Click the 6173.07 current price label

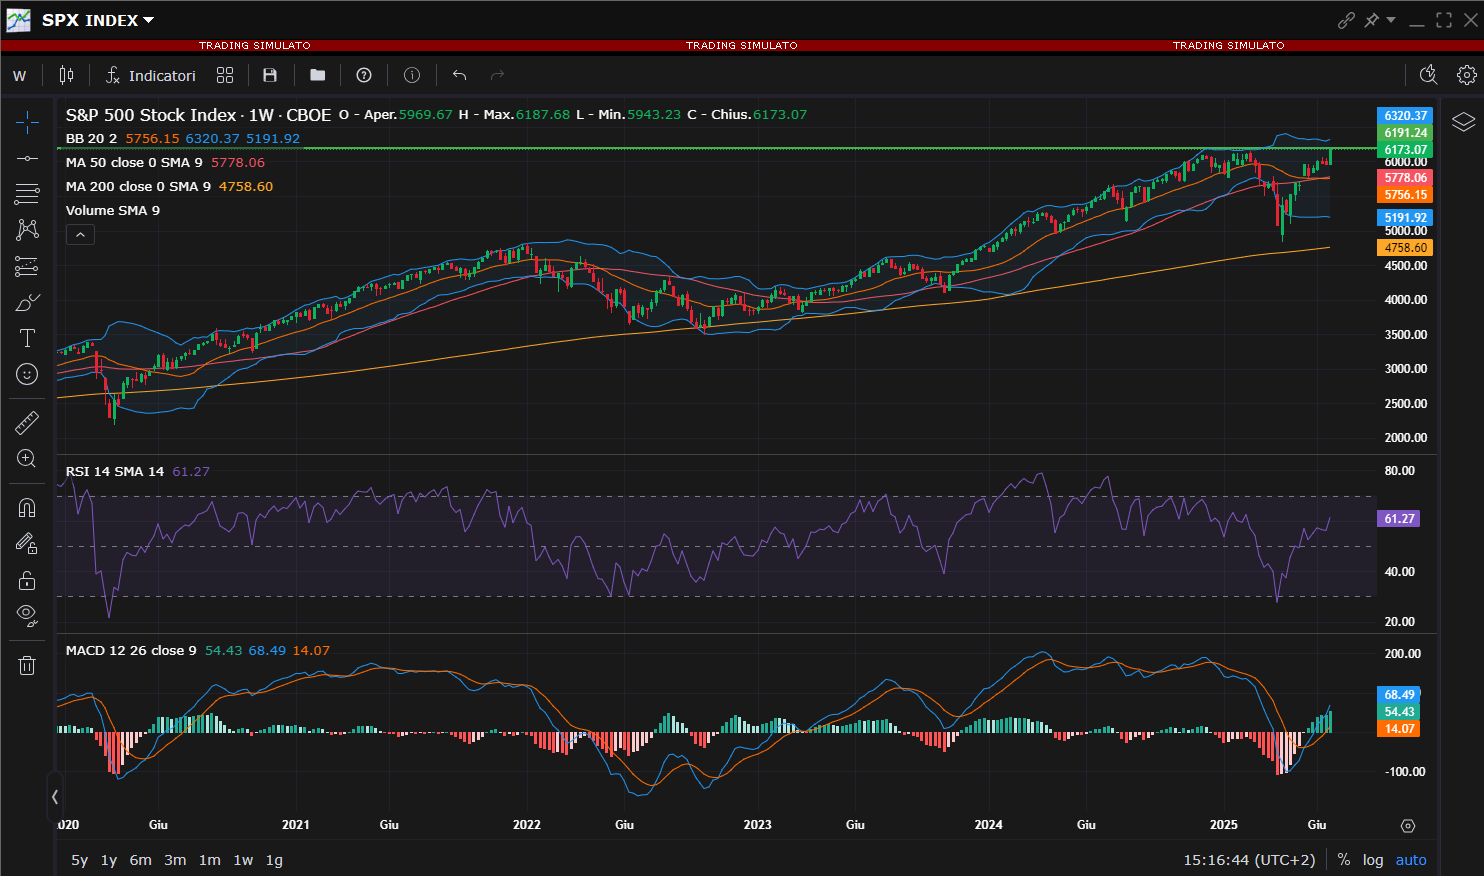click(1405, 150)
